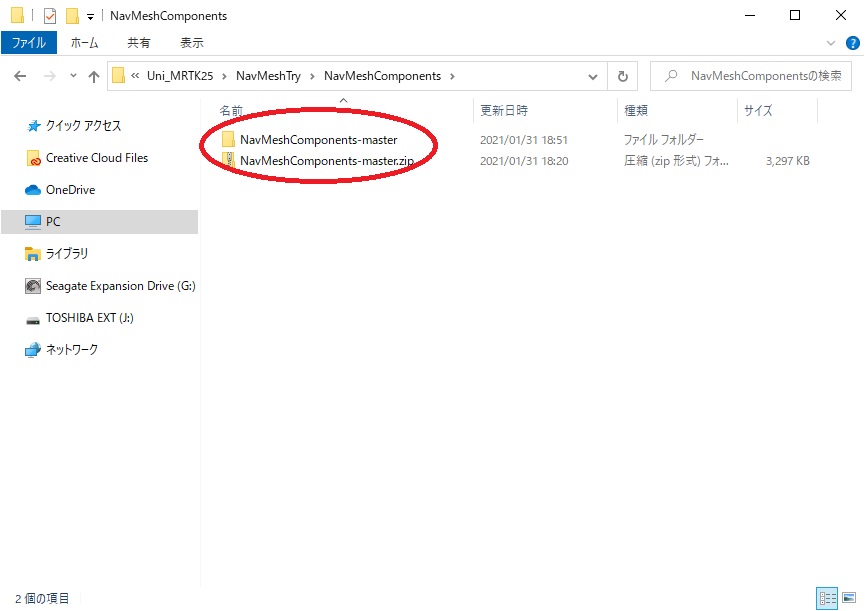865x611 pixels.
Task: Sort by サイズ column header
Action: (758, 110)
